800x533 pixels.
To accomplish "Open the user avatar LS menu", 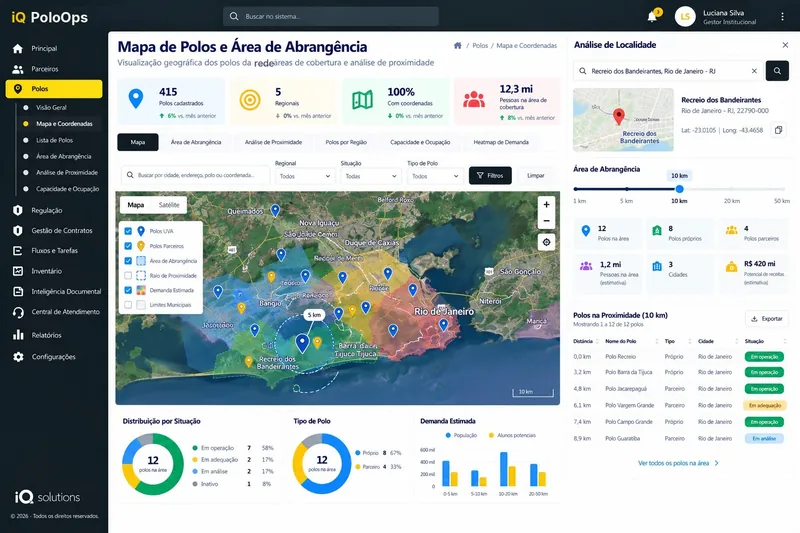I will pyautogui.click(x=685, y=17).
